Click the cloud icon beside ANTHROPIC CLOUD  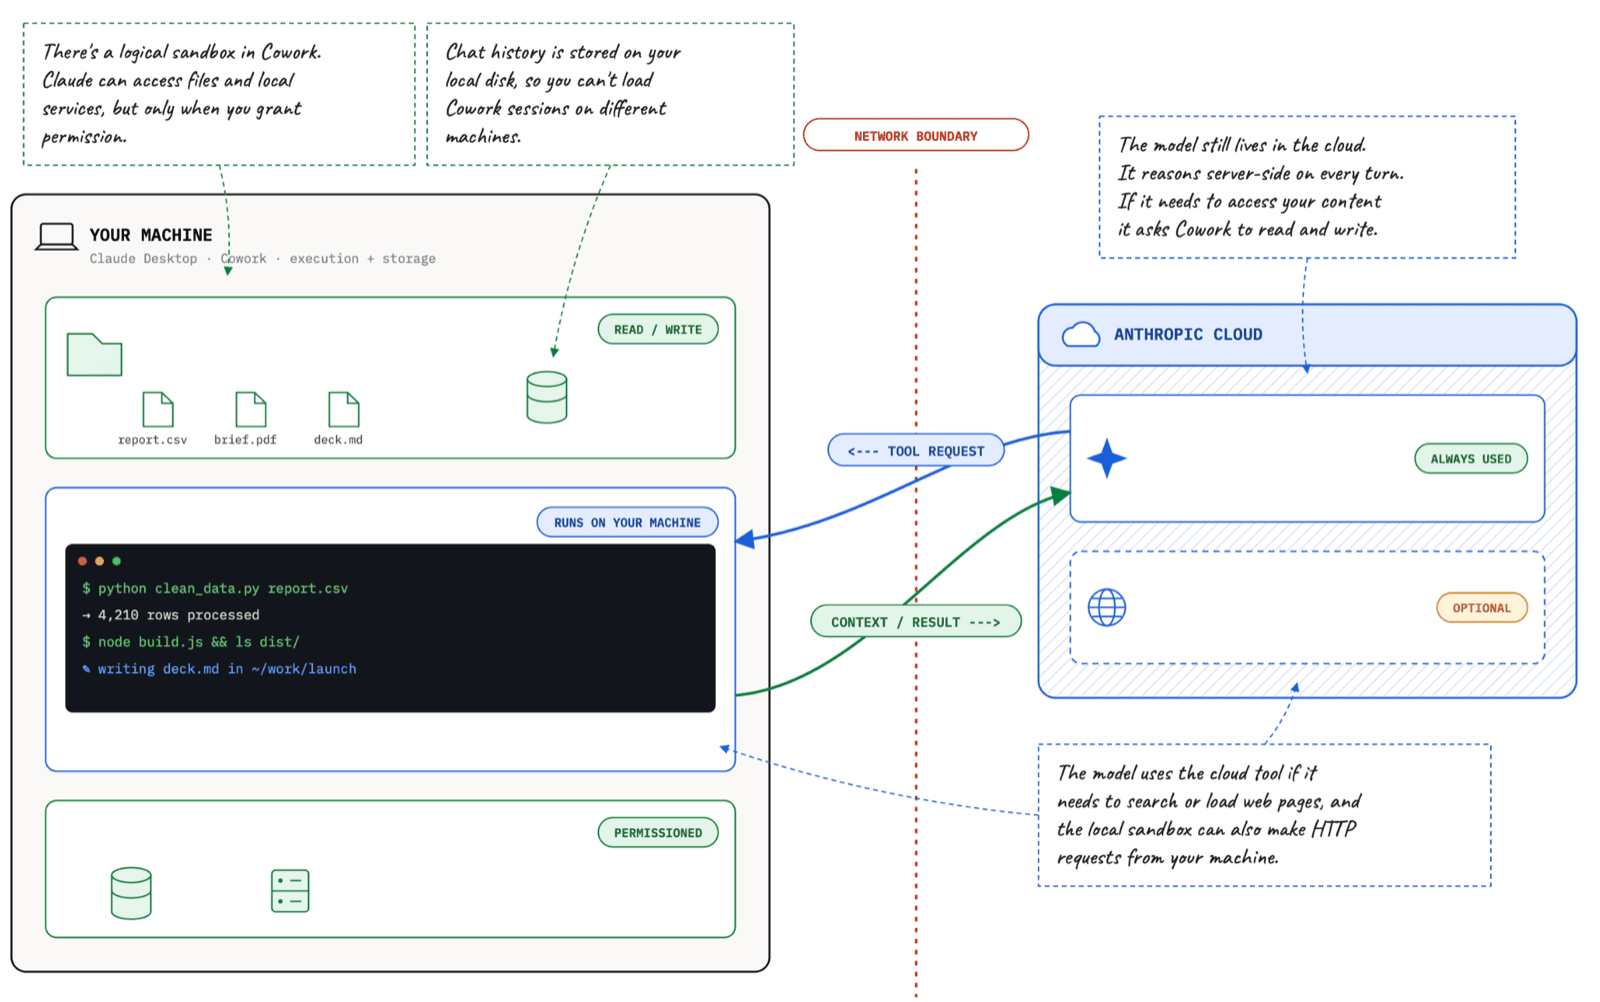click(1080, 334)
